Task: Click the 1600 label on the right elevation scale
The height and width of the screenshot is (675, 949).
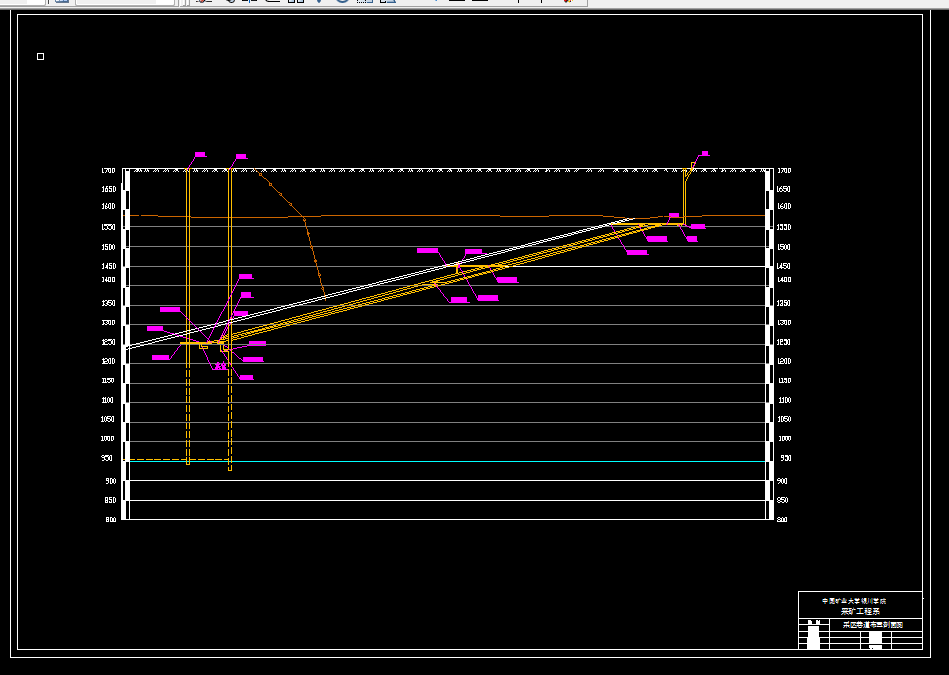Action: tap(784, 206)
